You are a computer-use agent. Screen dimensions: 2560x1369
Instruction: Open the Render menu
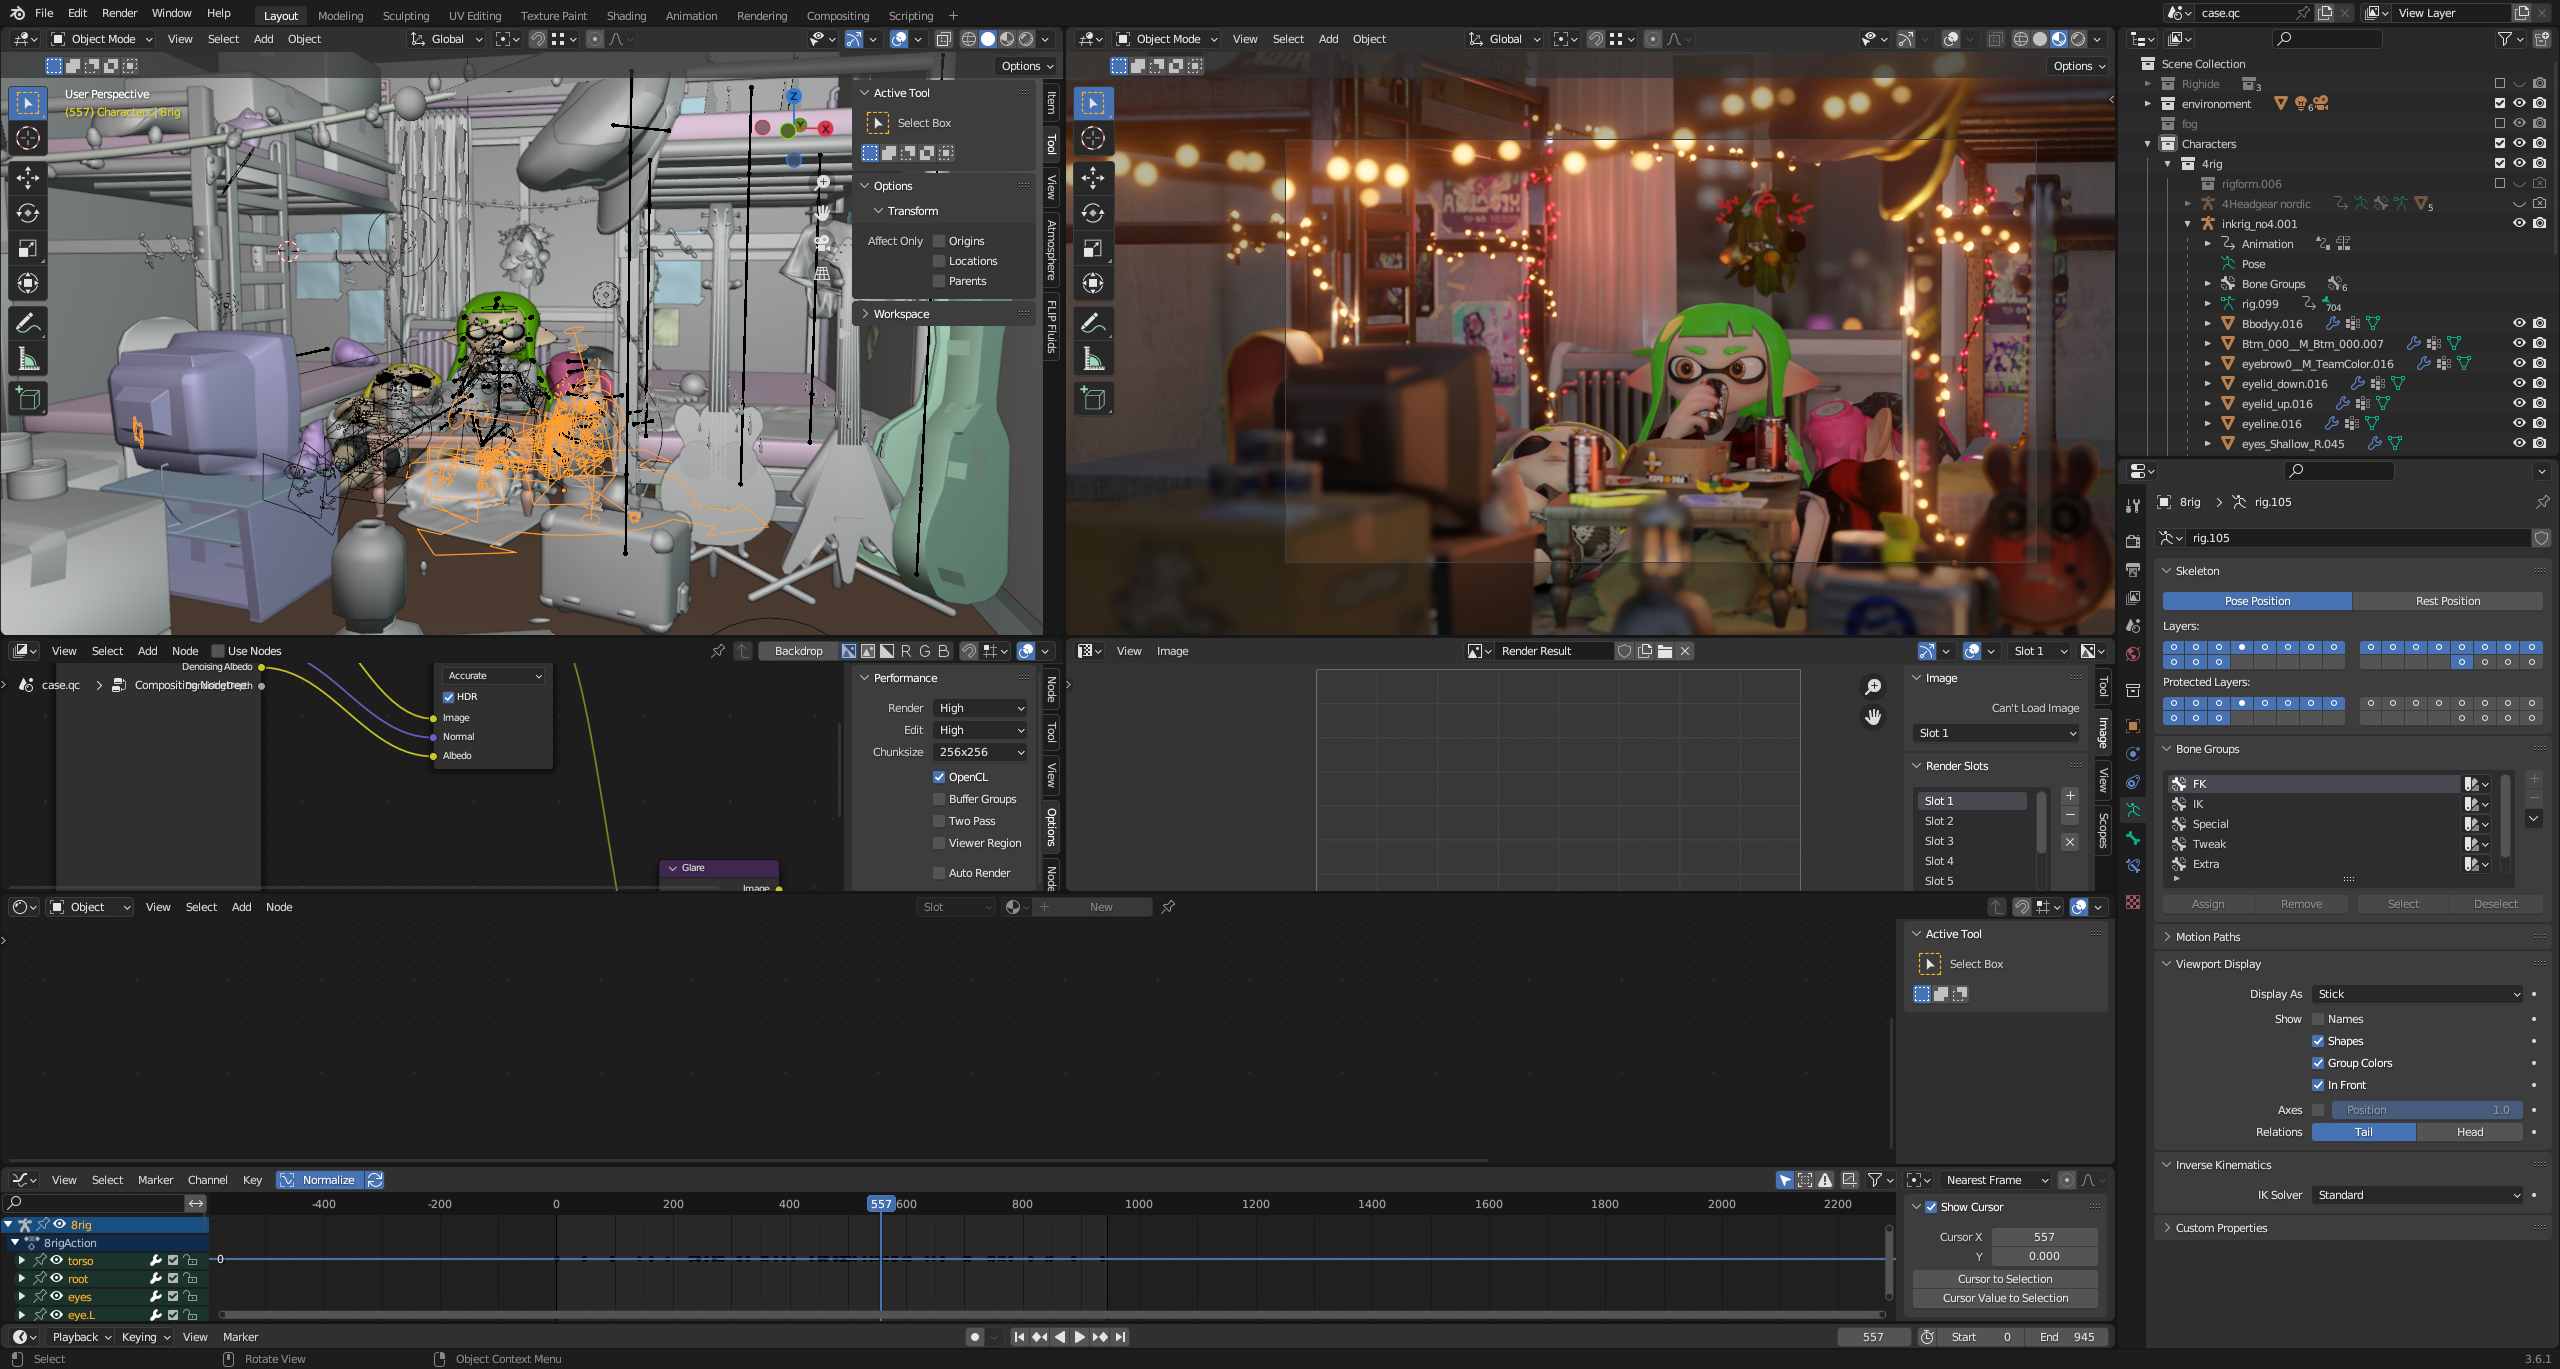tap(119, 13)
